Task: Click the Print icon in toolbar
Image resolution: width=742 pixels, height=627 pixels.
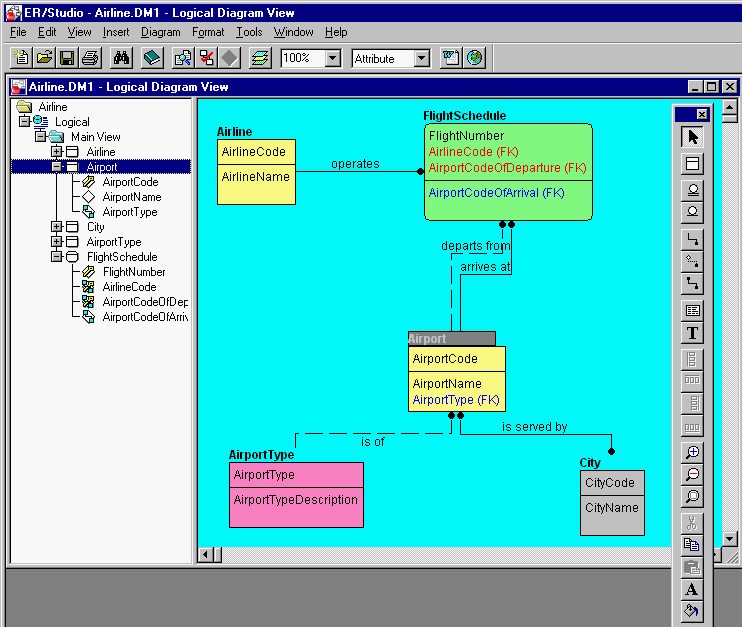Action: 89,58
